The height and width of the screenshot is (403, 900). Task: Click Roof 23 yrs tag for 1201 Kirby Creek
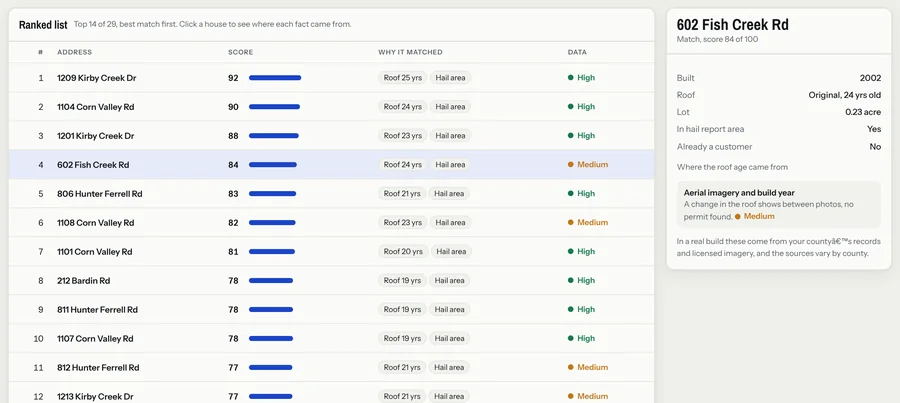pos(402,136)
